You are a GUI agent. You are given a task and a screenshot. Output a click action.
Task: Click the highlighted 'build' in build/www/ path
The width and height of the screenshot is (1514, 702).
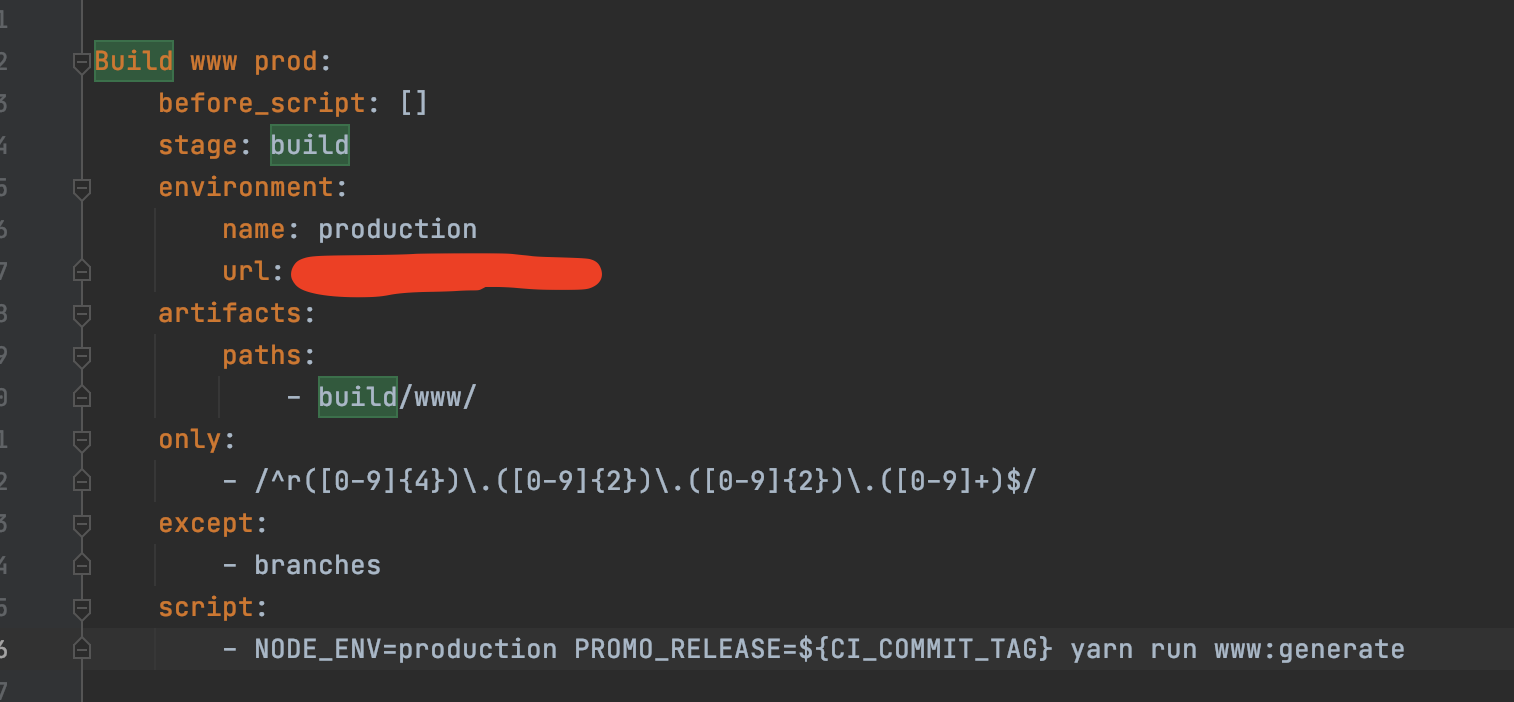[358, 397]
